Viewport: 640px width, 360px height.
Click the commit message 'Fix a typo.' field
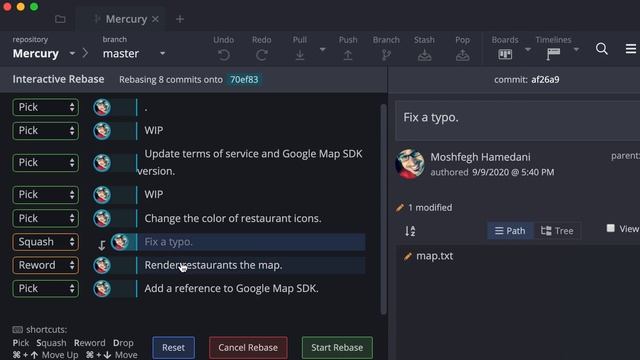pyautogui.click(x=518, y=120)
